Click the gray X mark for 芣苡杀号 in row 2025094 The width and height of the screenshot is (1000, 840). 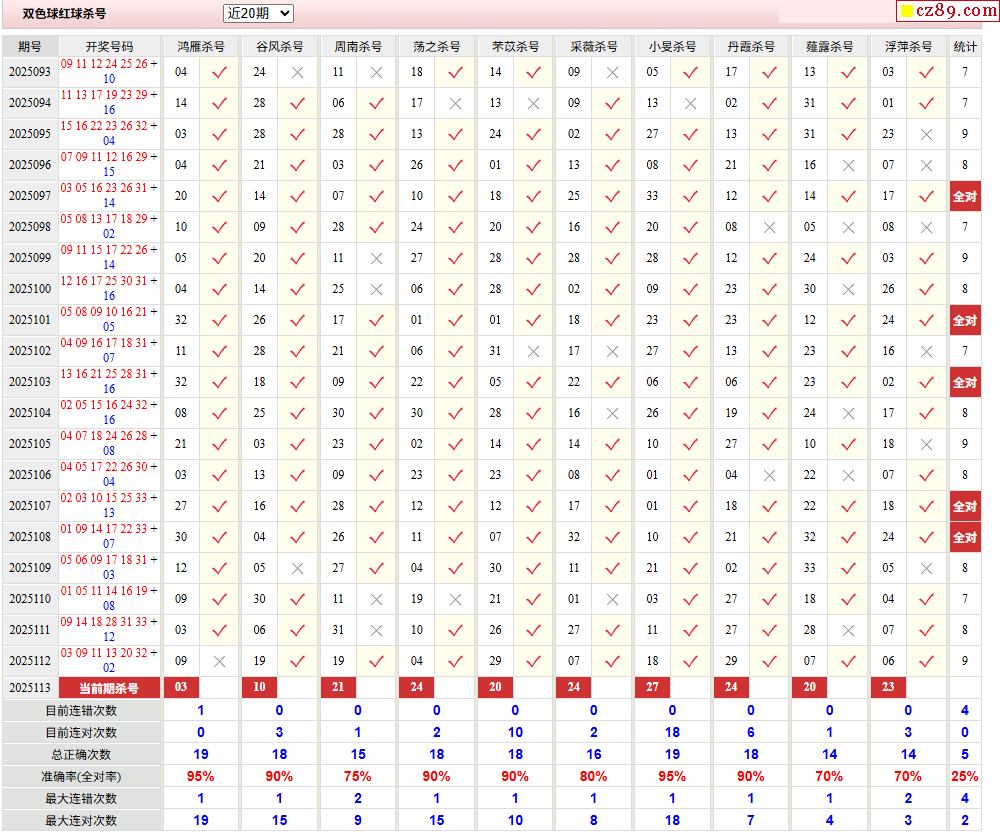click(533, 103)
